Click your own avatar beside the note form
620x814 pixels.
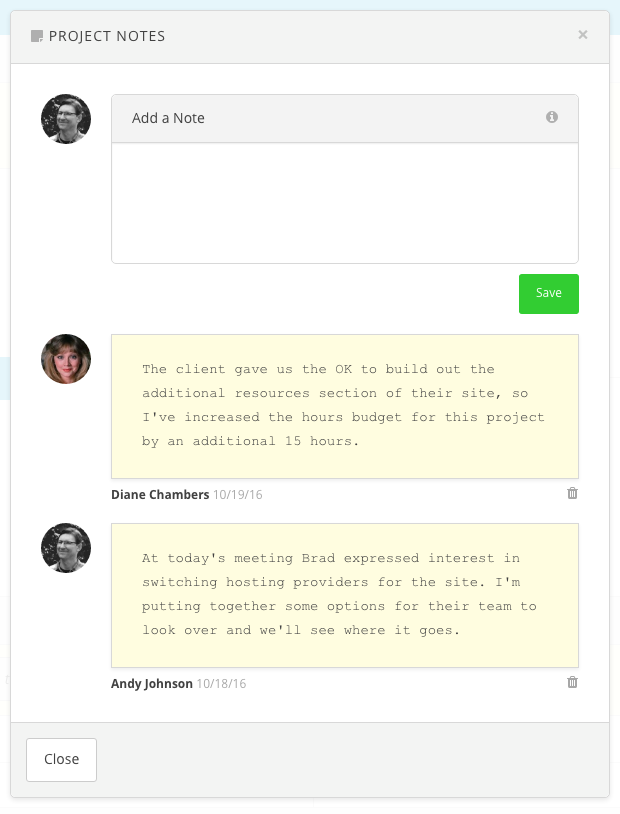[x=65, y=118]
